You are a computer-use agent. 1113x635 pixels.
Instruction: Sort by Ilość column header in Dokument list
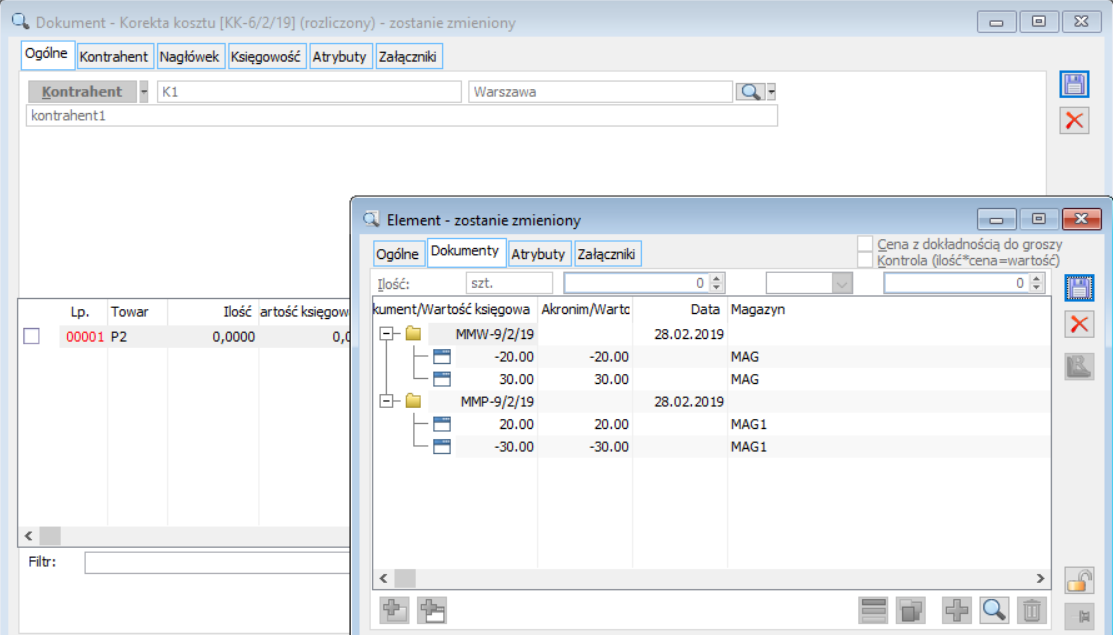click(213, 312)
